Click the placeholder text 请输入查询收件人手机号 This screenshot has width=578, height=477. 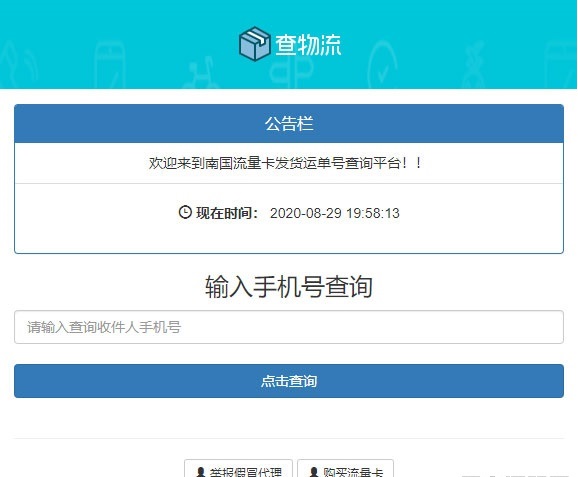(104, 327)
